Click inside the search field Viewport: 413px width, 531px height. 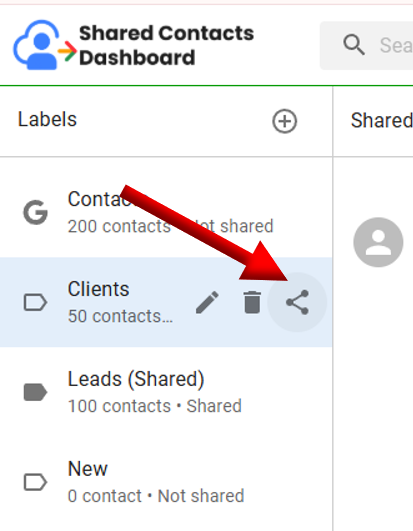coord(367,45)
